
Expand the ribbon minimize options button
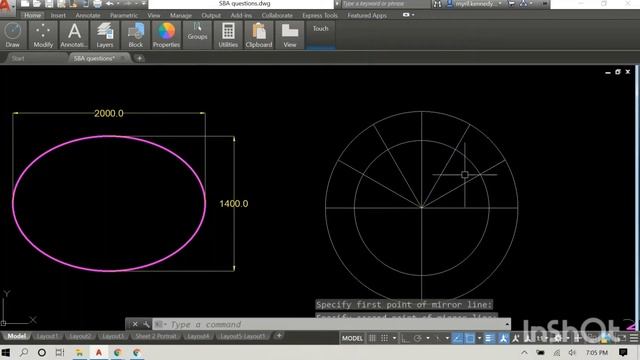[x=409, y=15]
